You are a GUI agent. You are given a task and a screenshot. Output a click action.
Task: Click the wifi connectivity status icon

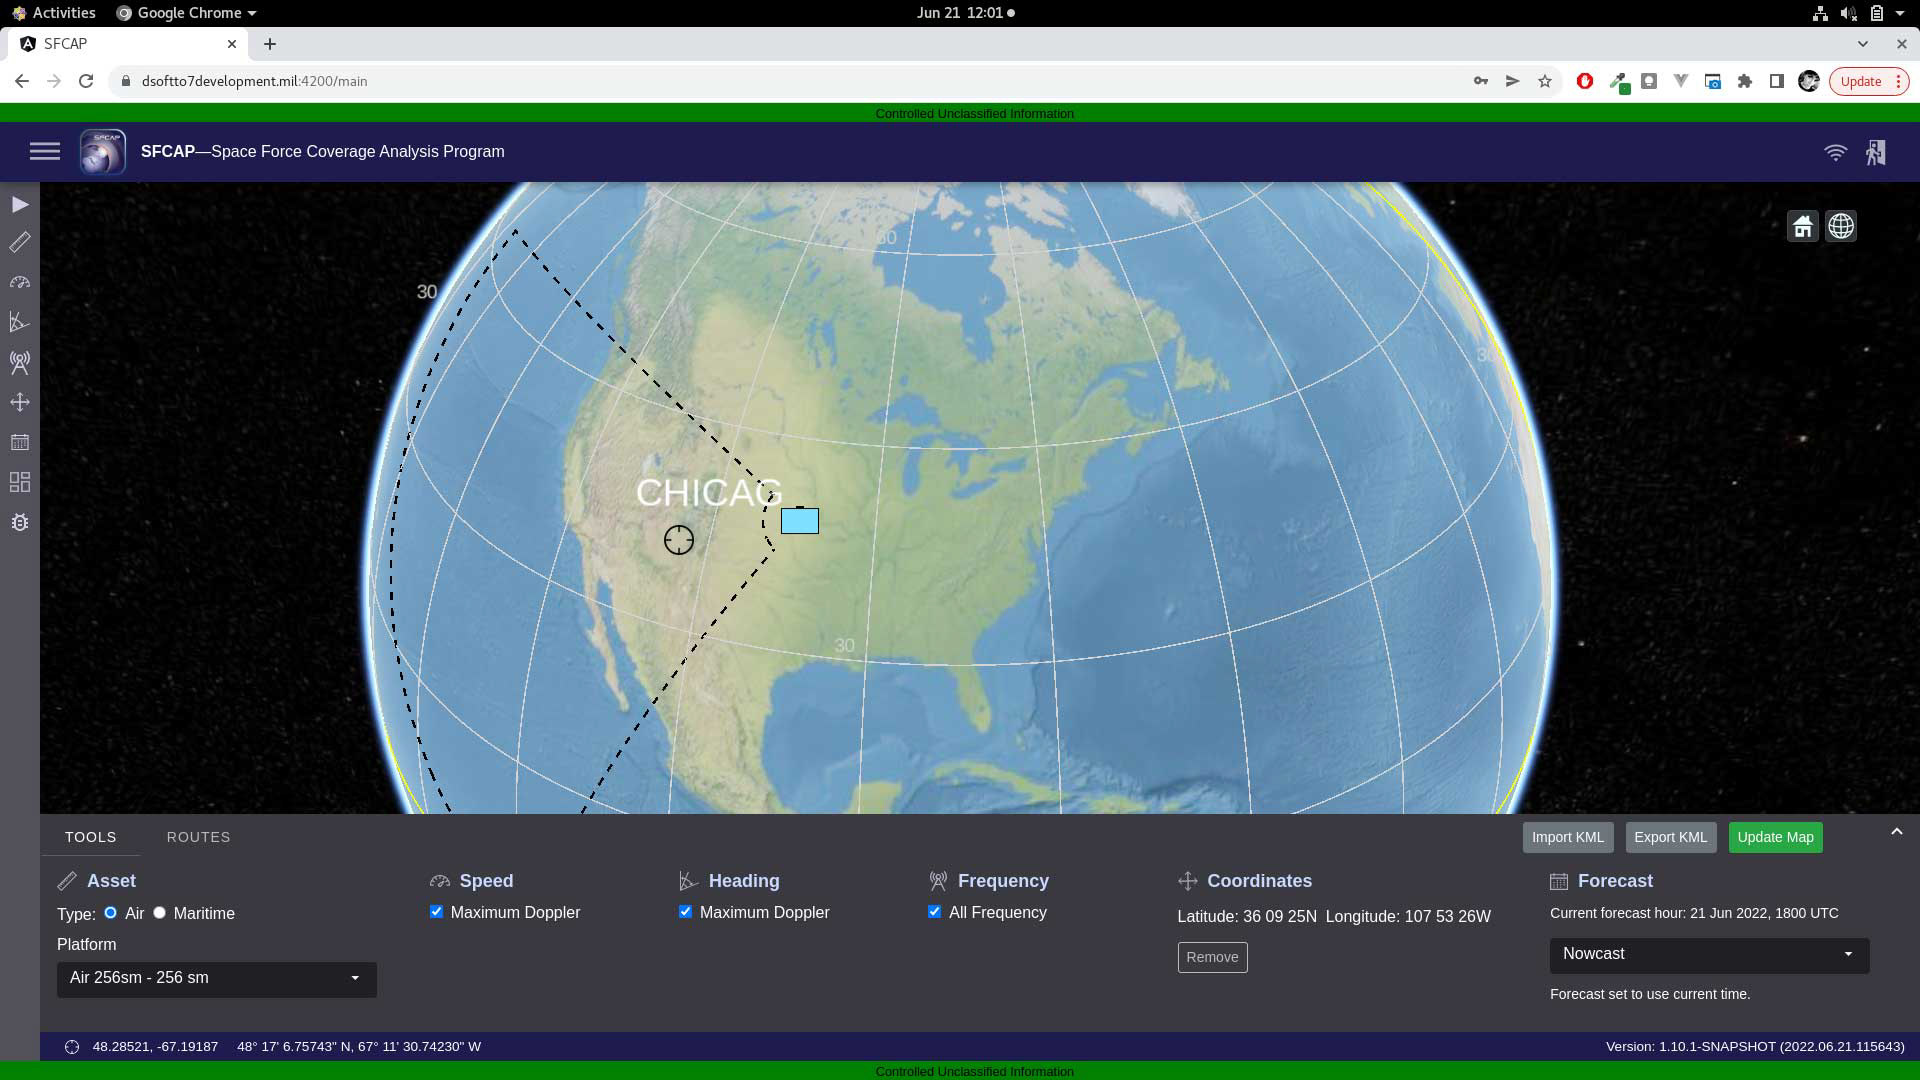tap(1835, 152)
